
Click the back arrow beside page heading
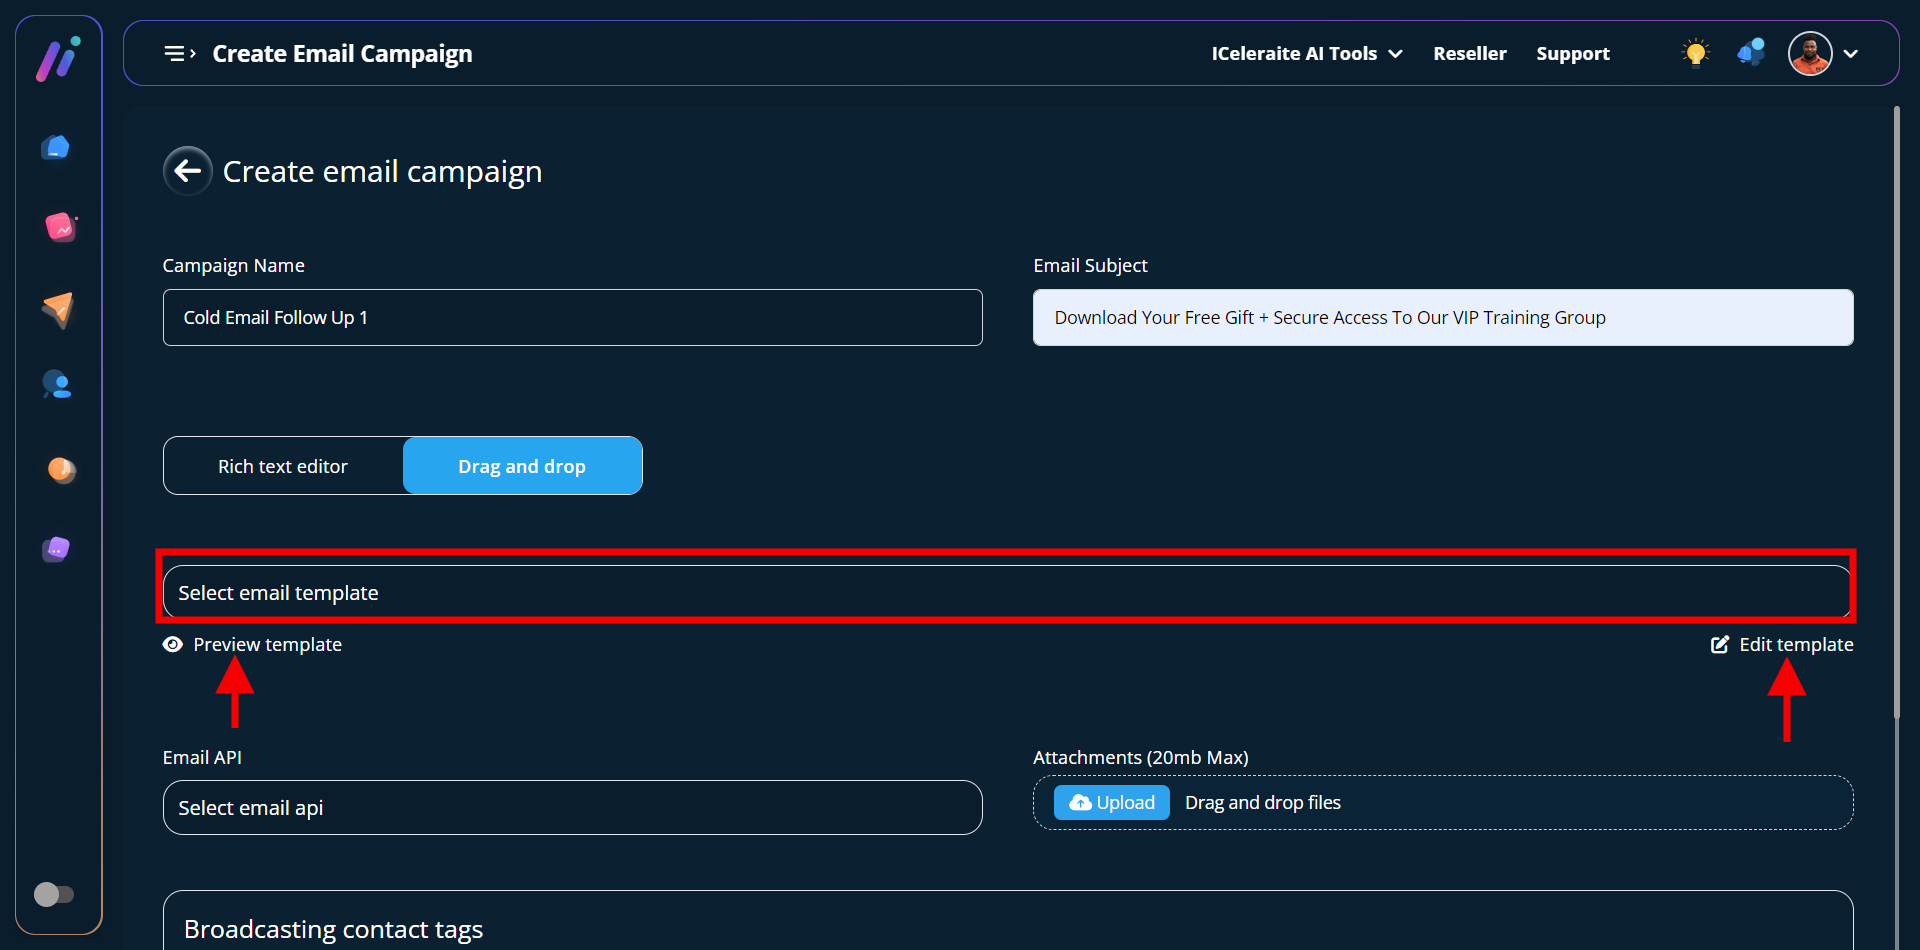(x=188, y=171)
